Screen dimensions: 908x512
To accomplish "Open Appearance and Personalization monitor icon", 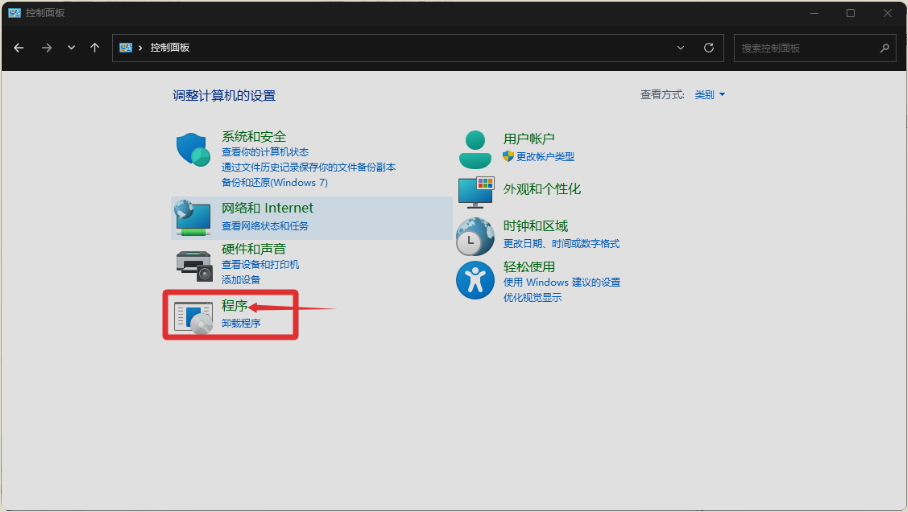I will pos(475,190).
